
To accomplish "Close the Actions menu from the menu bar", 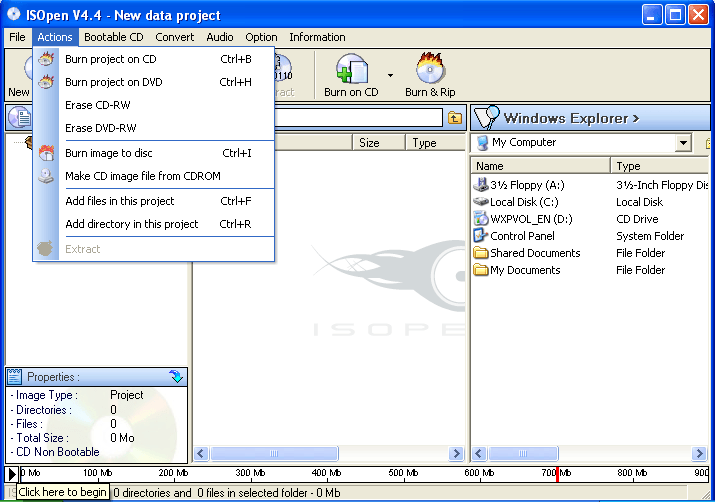I will click(55, 37).
